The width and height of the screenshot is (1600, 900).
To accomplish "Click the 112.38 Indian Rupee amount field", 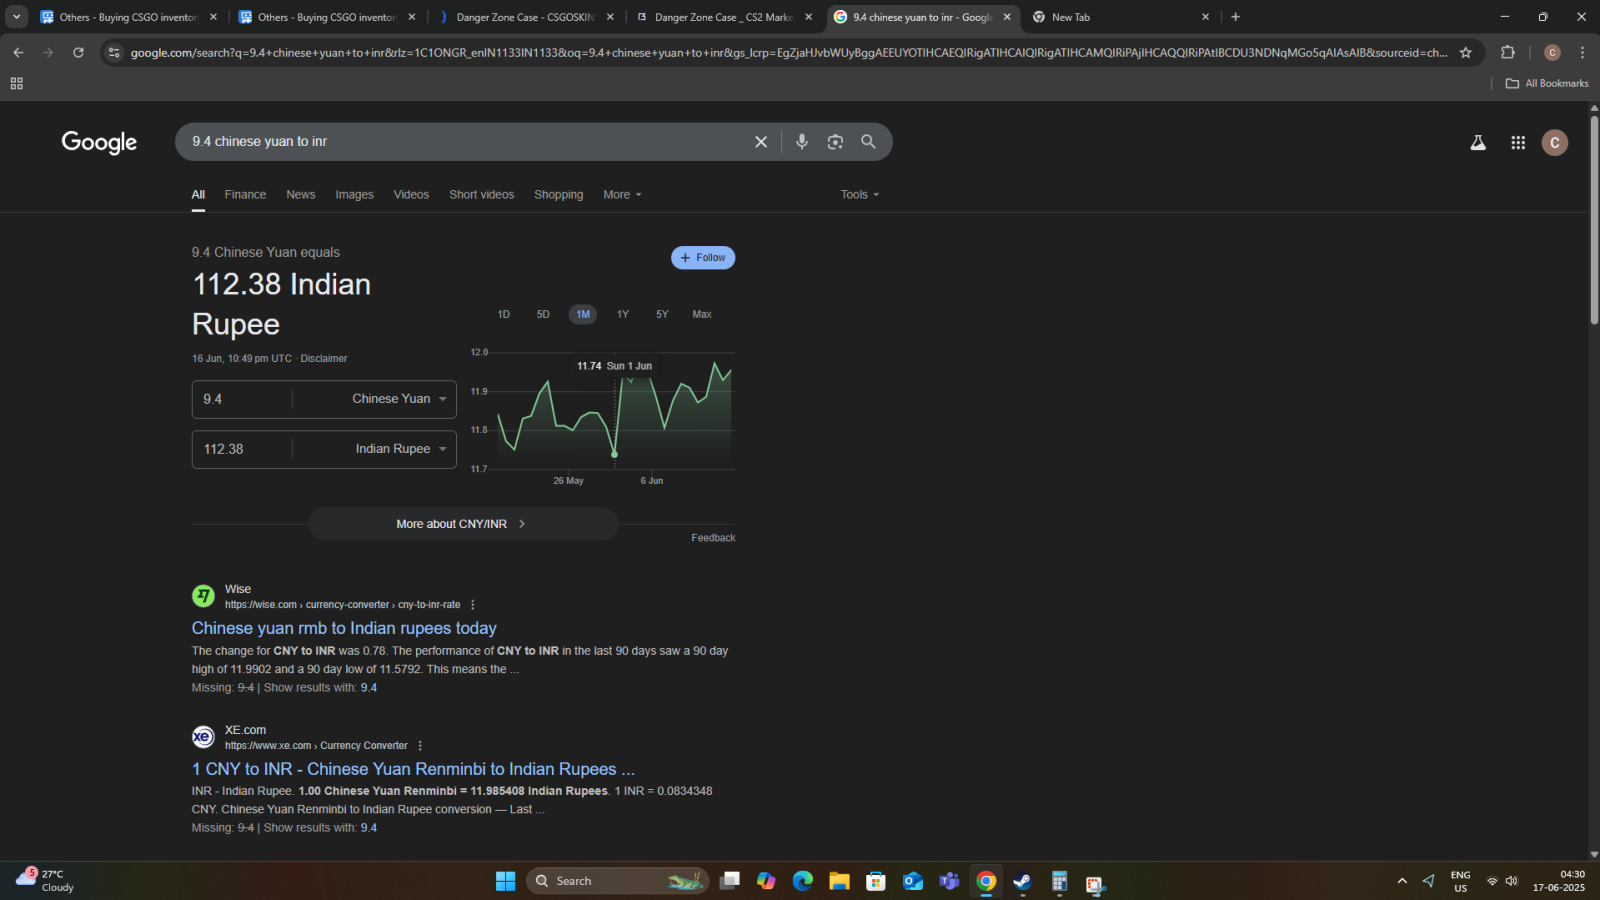I will click(x=243, y=449).
